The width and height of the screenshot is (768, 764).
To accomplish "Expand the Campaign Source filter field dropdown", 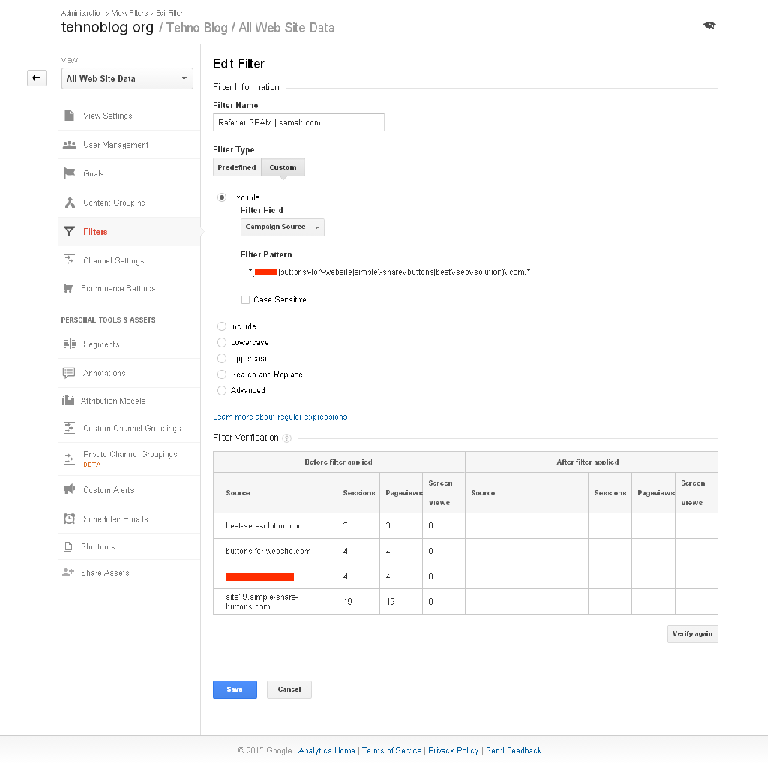I will tap(283, 227).
